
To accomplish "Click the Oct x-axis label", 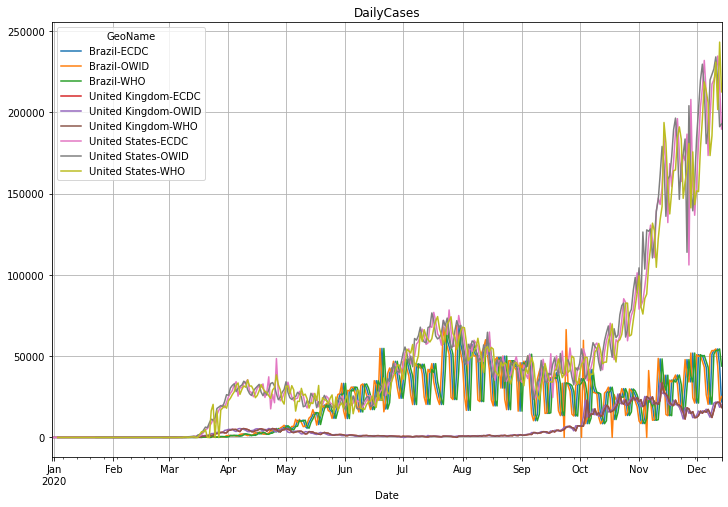I will click(579, 469).
